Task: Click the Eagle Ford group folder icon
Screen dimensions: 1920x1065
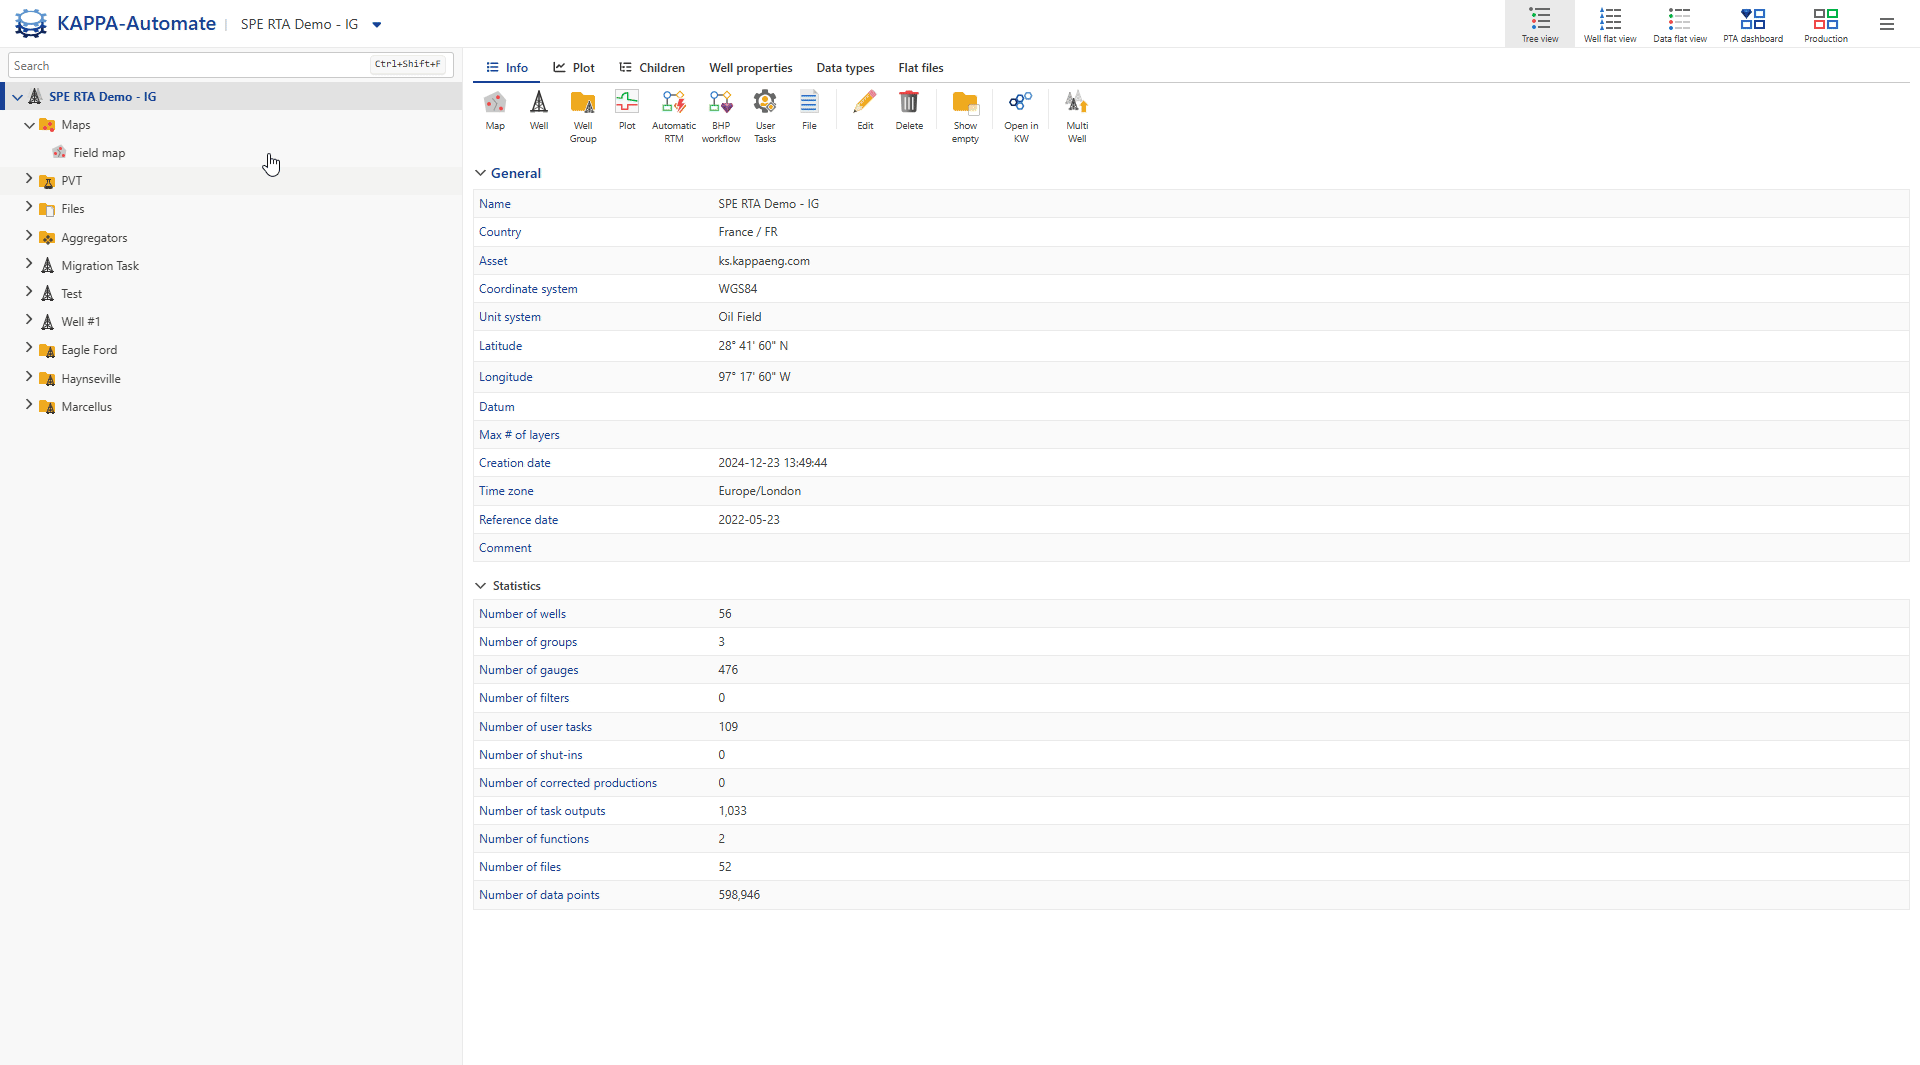Action: tap(47, 350)
